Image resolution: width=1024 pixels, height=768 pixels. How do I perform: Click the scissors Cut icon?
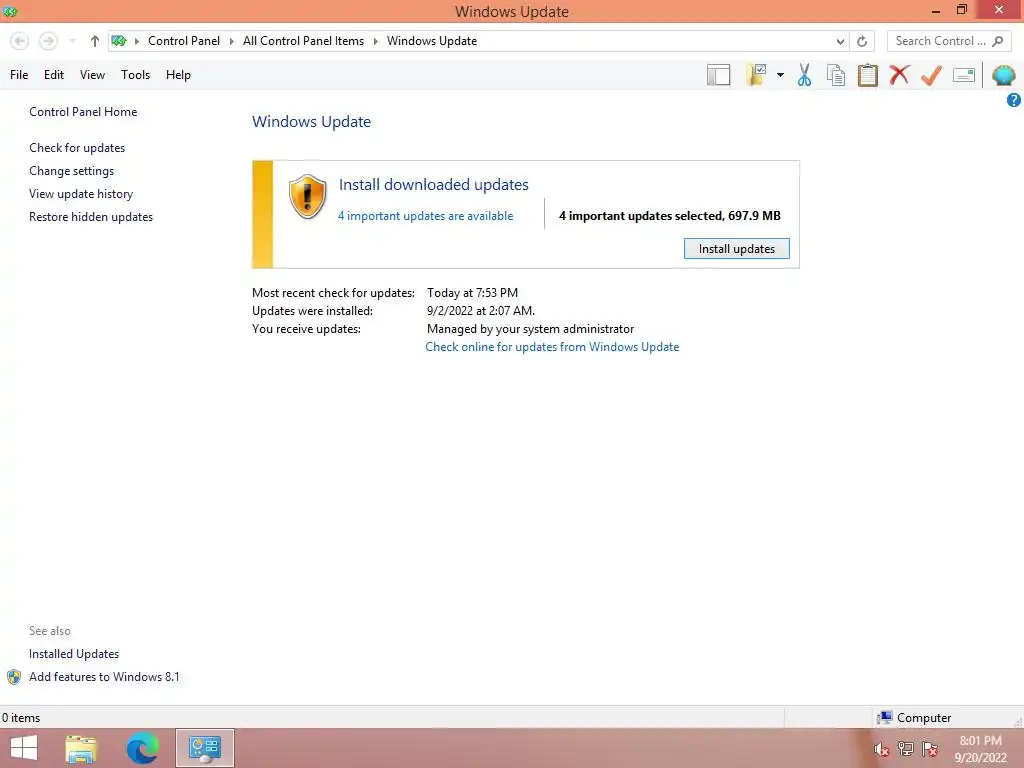point(804,75)
